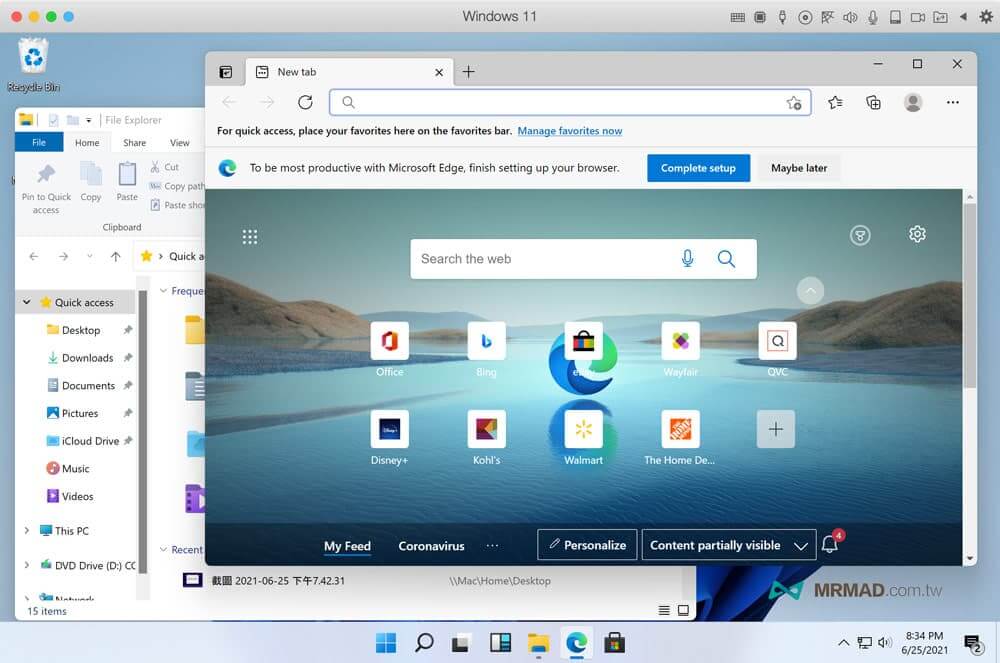Open the Edge apps grid launcher

click(249, 237)
